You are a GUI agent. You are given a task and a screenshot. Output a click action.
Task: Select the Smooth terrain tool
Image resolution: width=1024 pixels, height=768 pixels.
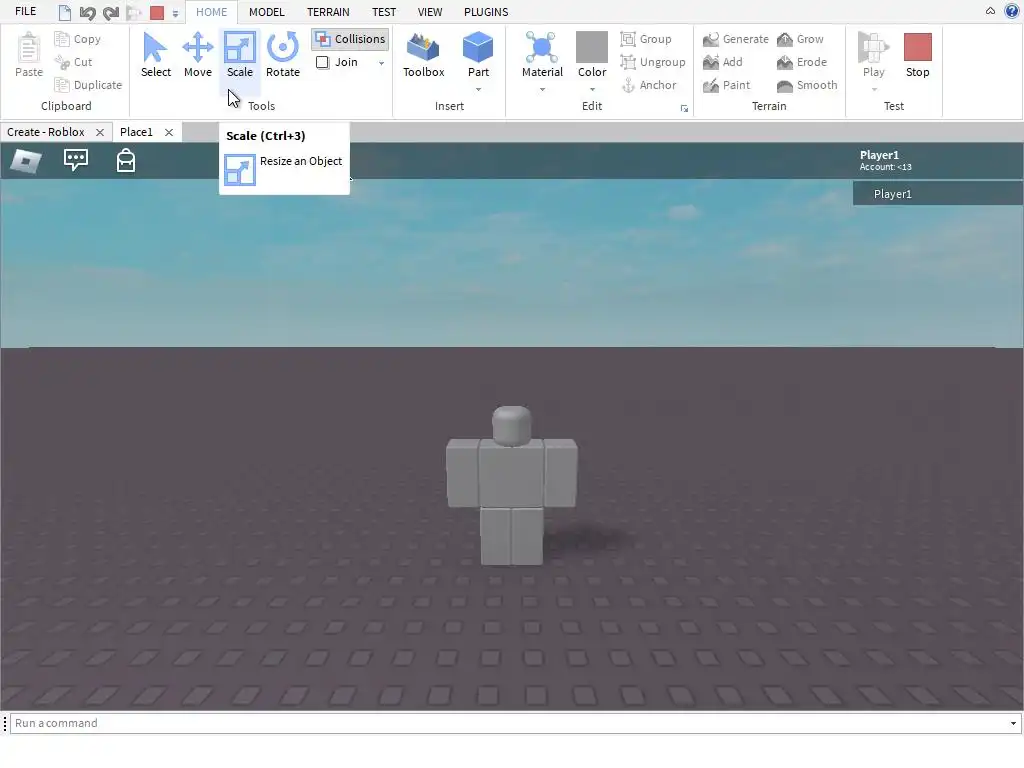tap(807, 85)
